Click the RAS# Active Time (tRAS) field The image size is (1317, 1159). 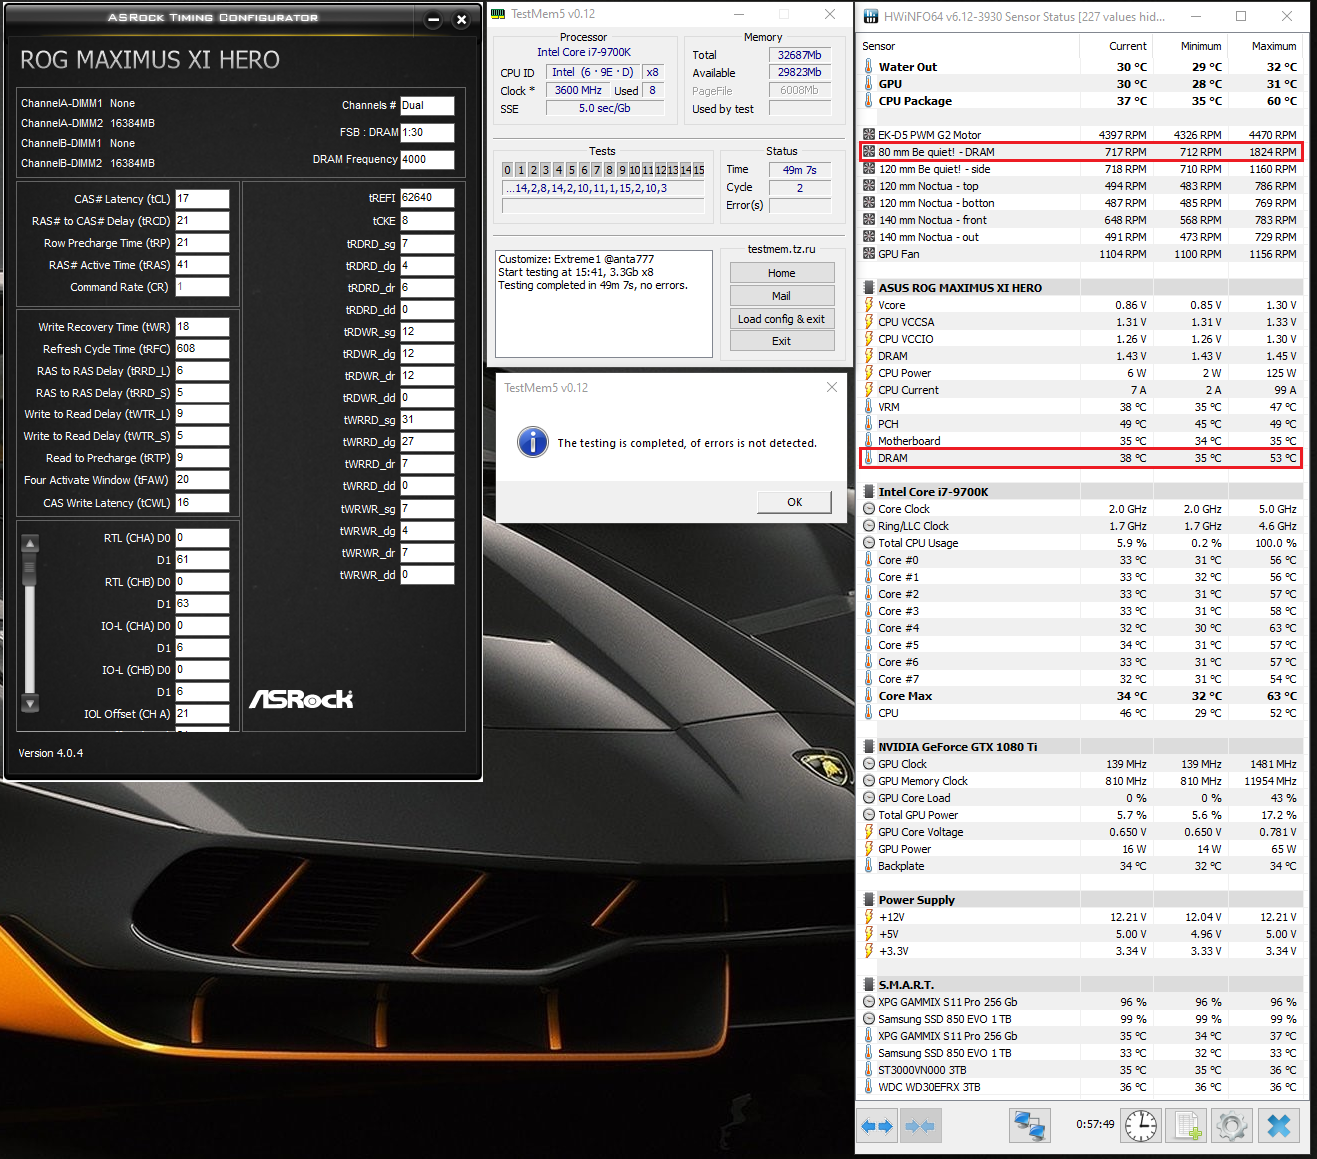[x=202, y=265]
